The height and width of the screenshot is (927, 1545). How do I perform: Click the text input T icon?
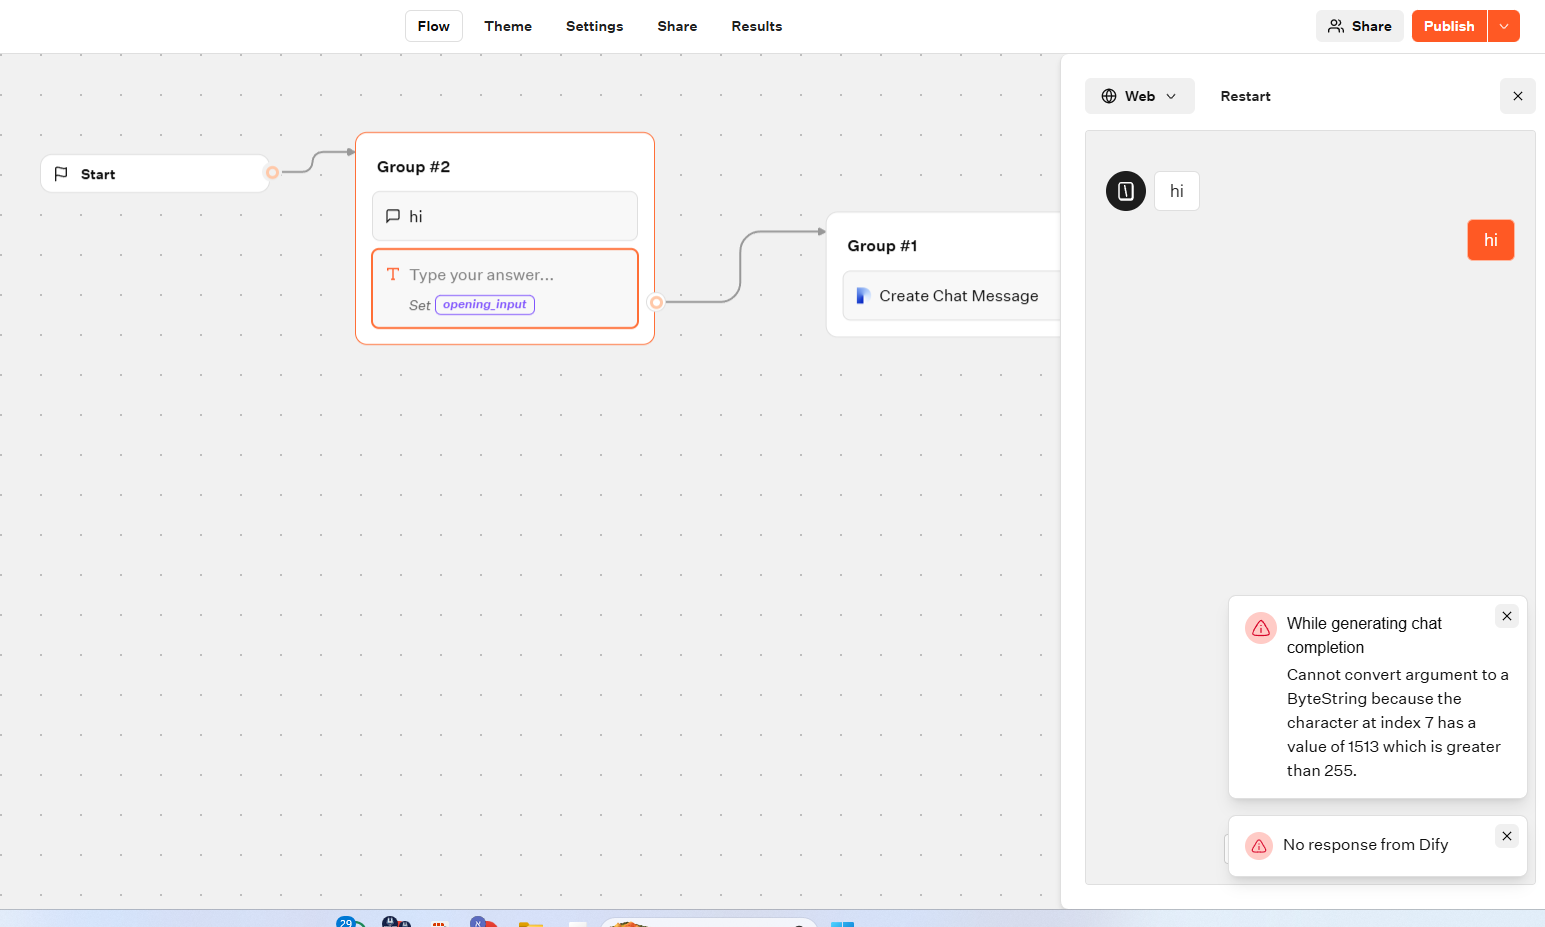pyautogui.click(x=393, y=274)
